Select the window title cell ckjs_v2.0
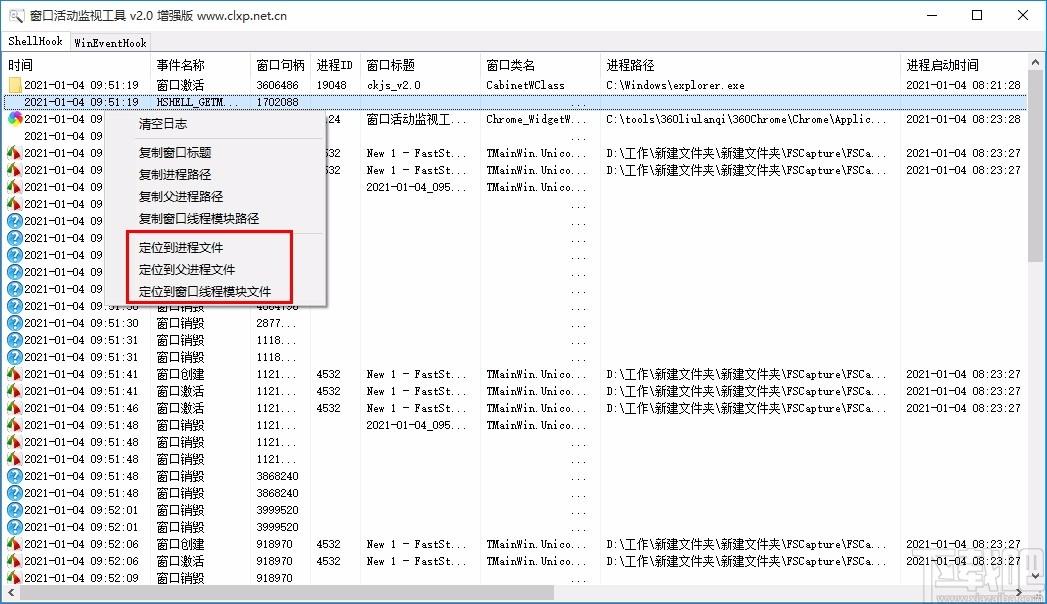 (393, 85)
